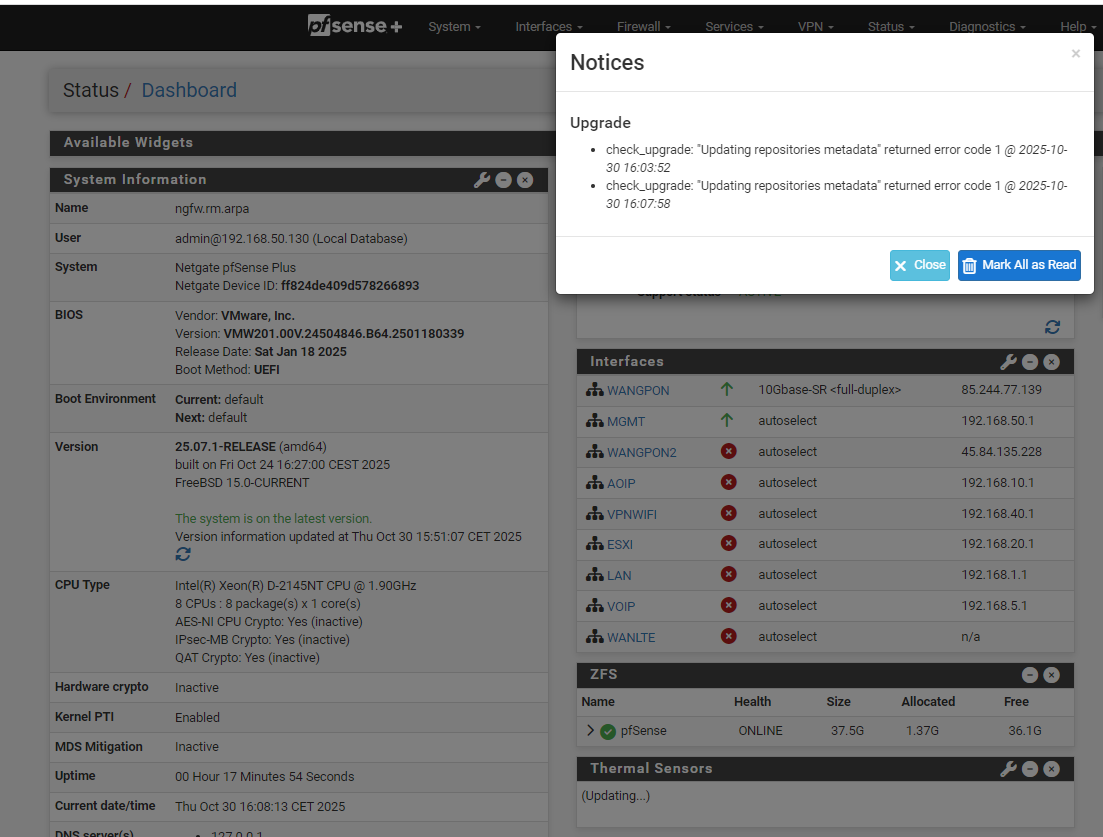This screenshot has height=837, width=1103.
Task: Click the System Information wrench configure icon
Action: [481, 180]
